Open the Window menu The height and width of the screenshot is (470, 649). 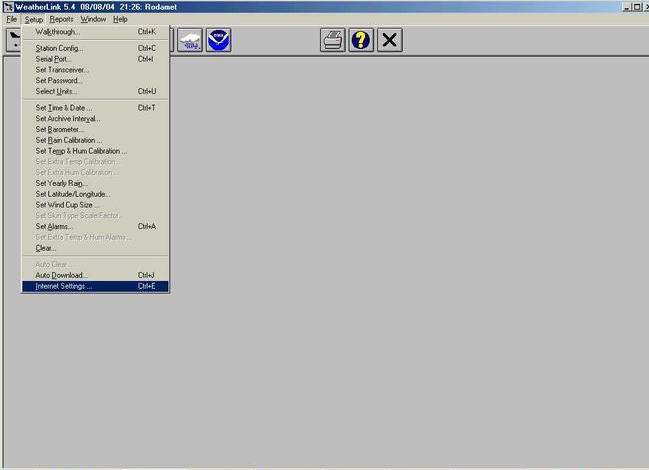point(93,19)
